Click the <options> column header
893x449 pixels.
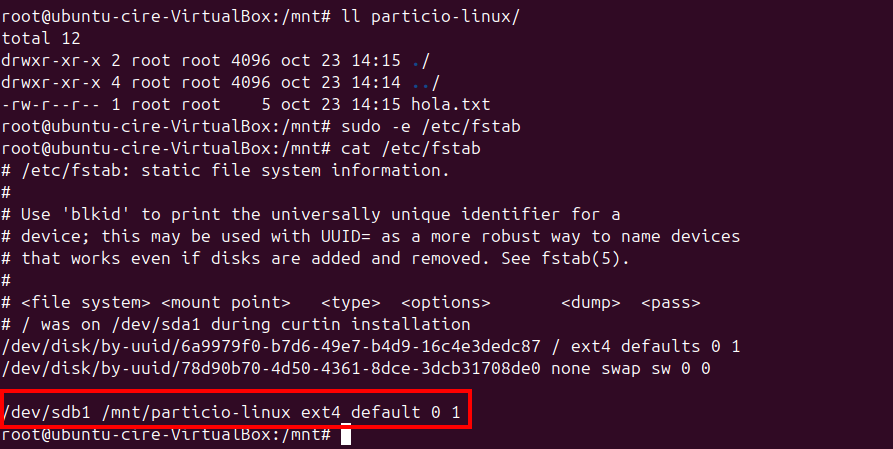pyautogui.click(x=446, y=302)
